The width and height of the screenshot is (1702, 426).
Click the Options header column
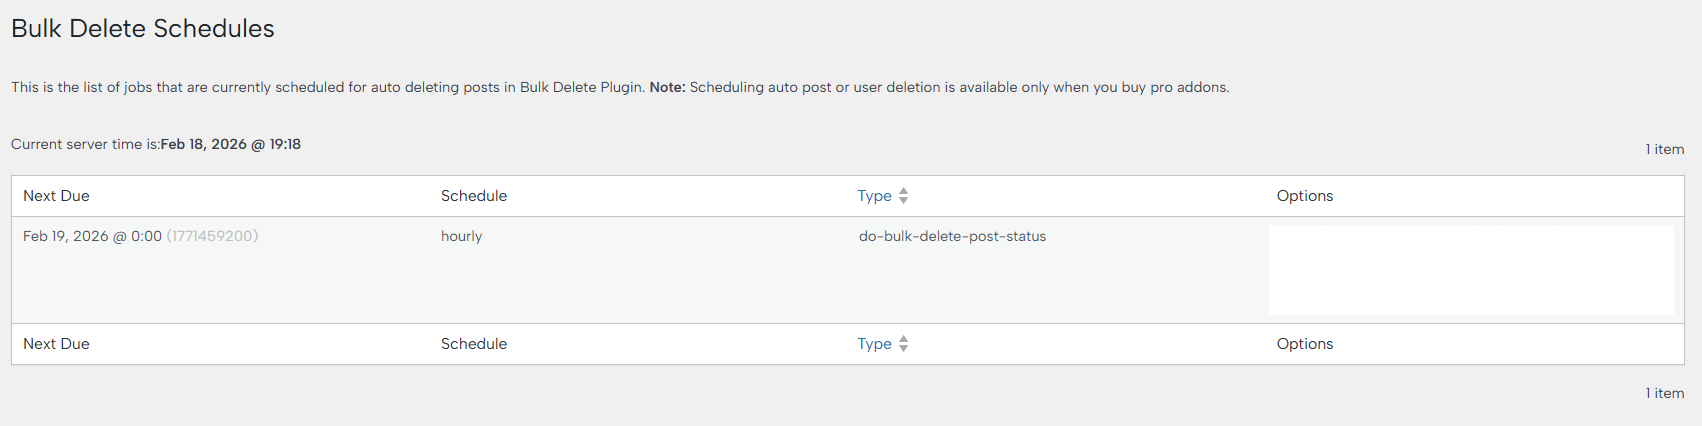coord(1304,196)
